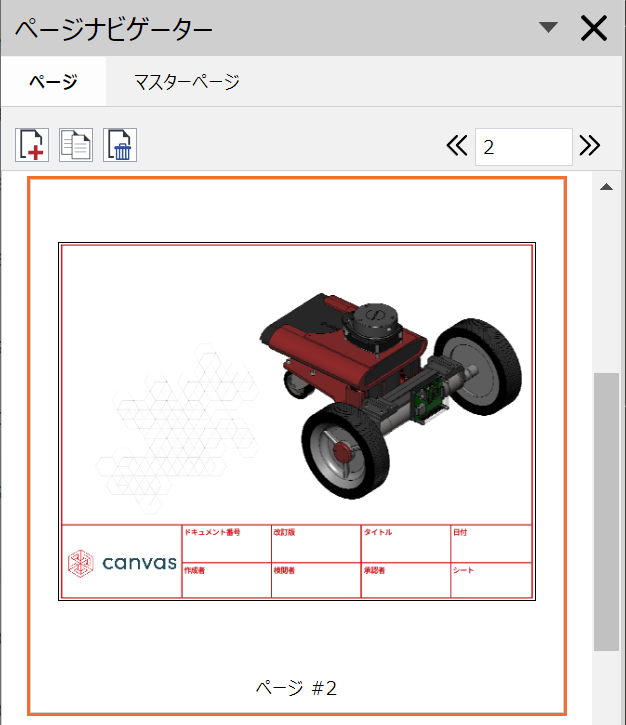Click the ページ #2 label
Viewport: 626px width, 725px height.
[x=296, y=688]
